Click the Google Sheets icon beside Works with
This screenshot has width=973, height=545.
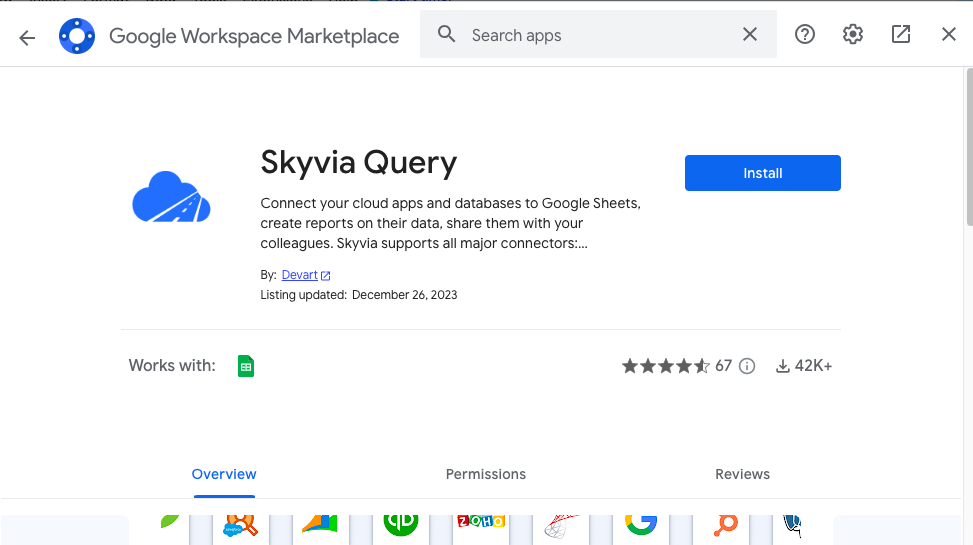(246, 366)
